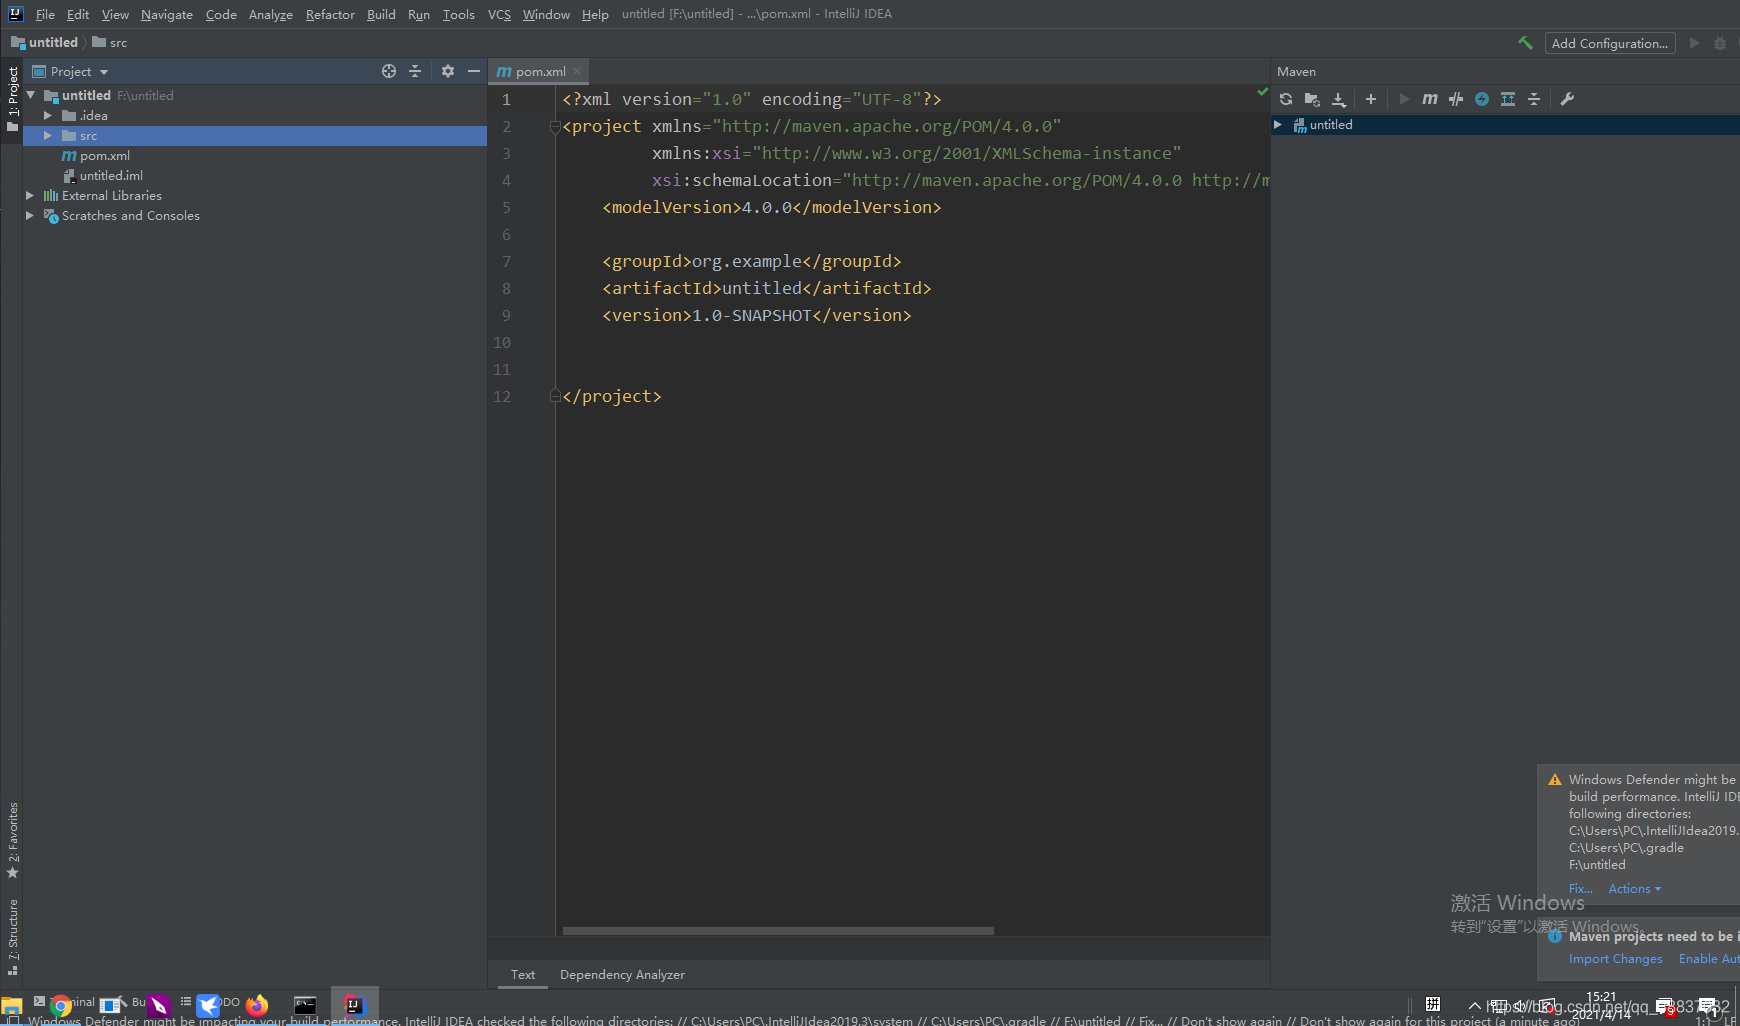Open Tools menu

459,14
